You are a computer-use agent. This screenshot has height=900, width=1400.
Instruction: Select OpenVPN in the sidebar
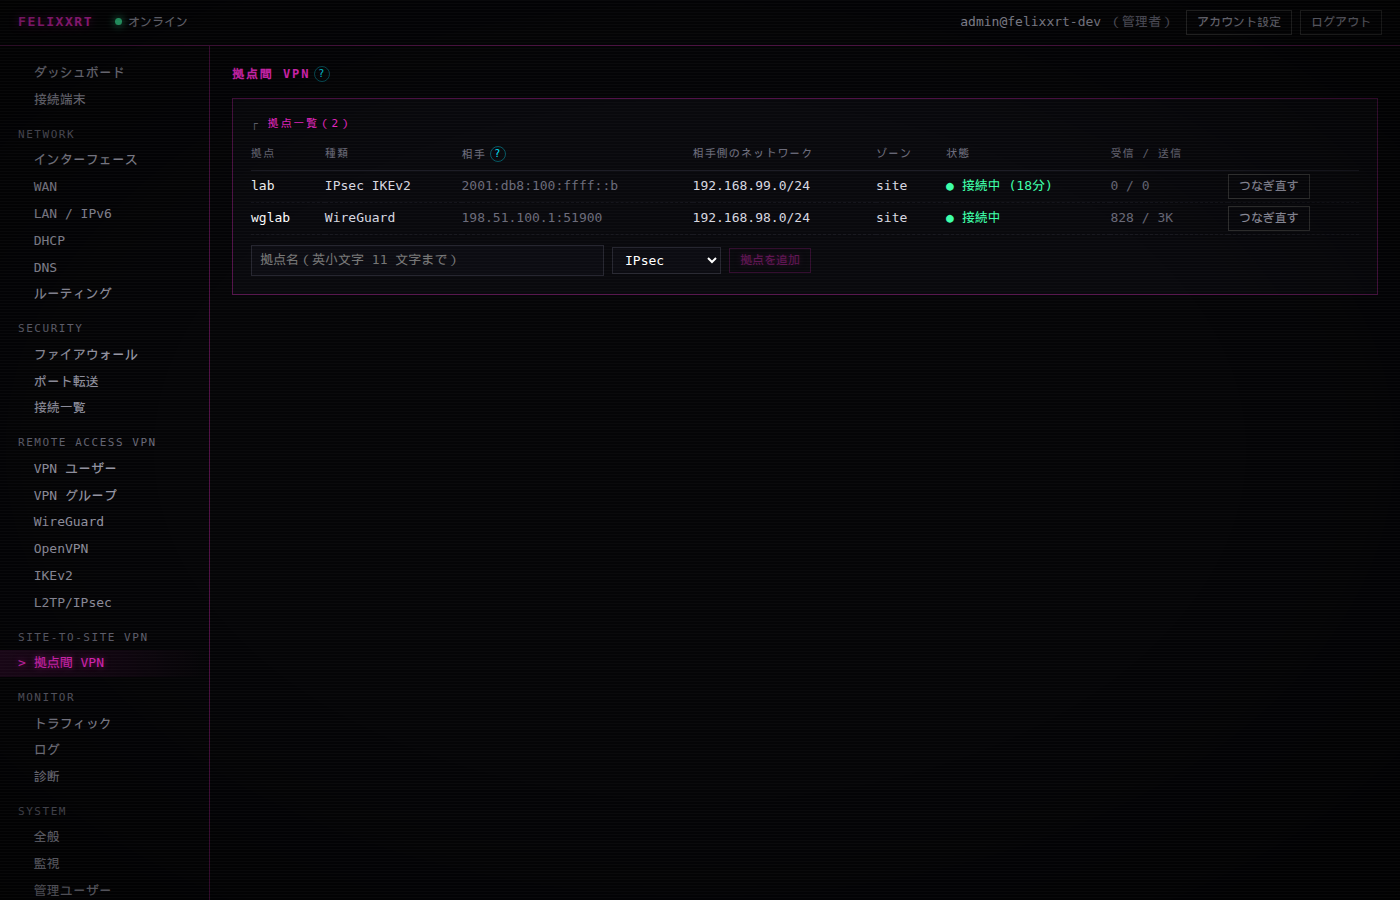(61, 548)
